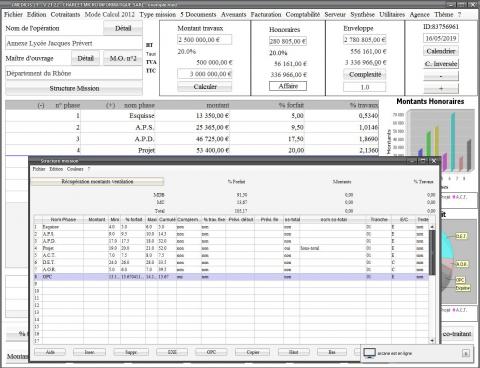The width and height of the screenshot is (480, 368).
Task: Open the Thème menu
Action: (444, 15)
